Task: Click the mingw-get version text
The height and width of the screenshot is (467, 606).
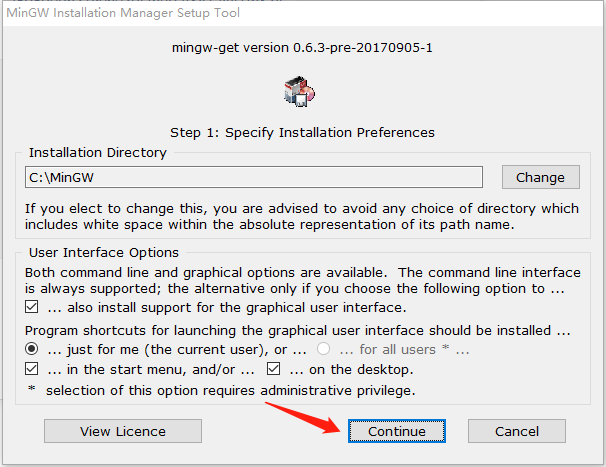Action: (x=302, y=46)
